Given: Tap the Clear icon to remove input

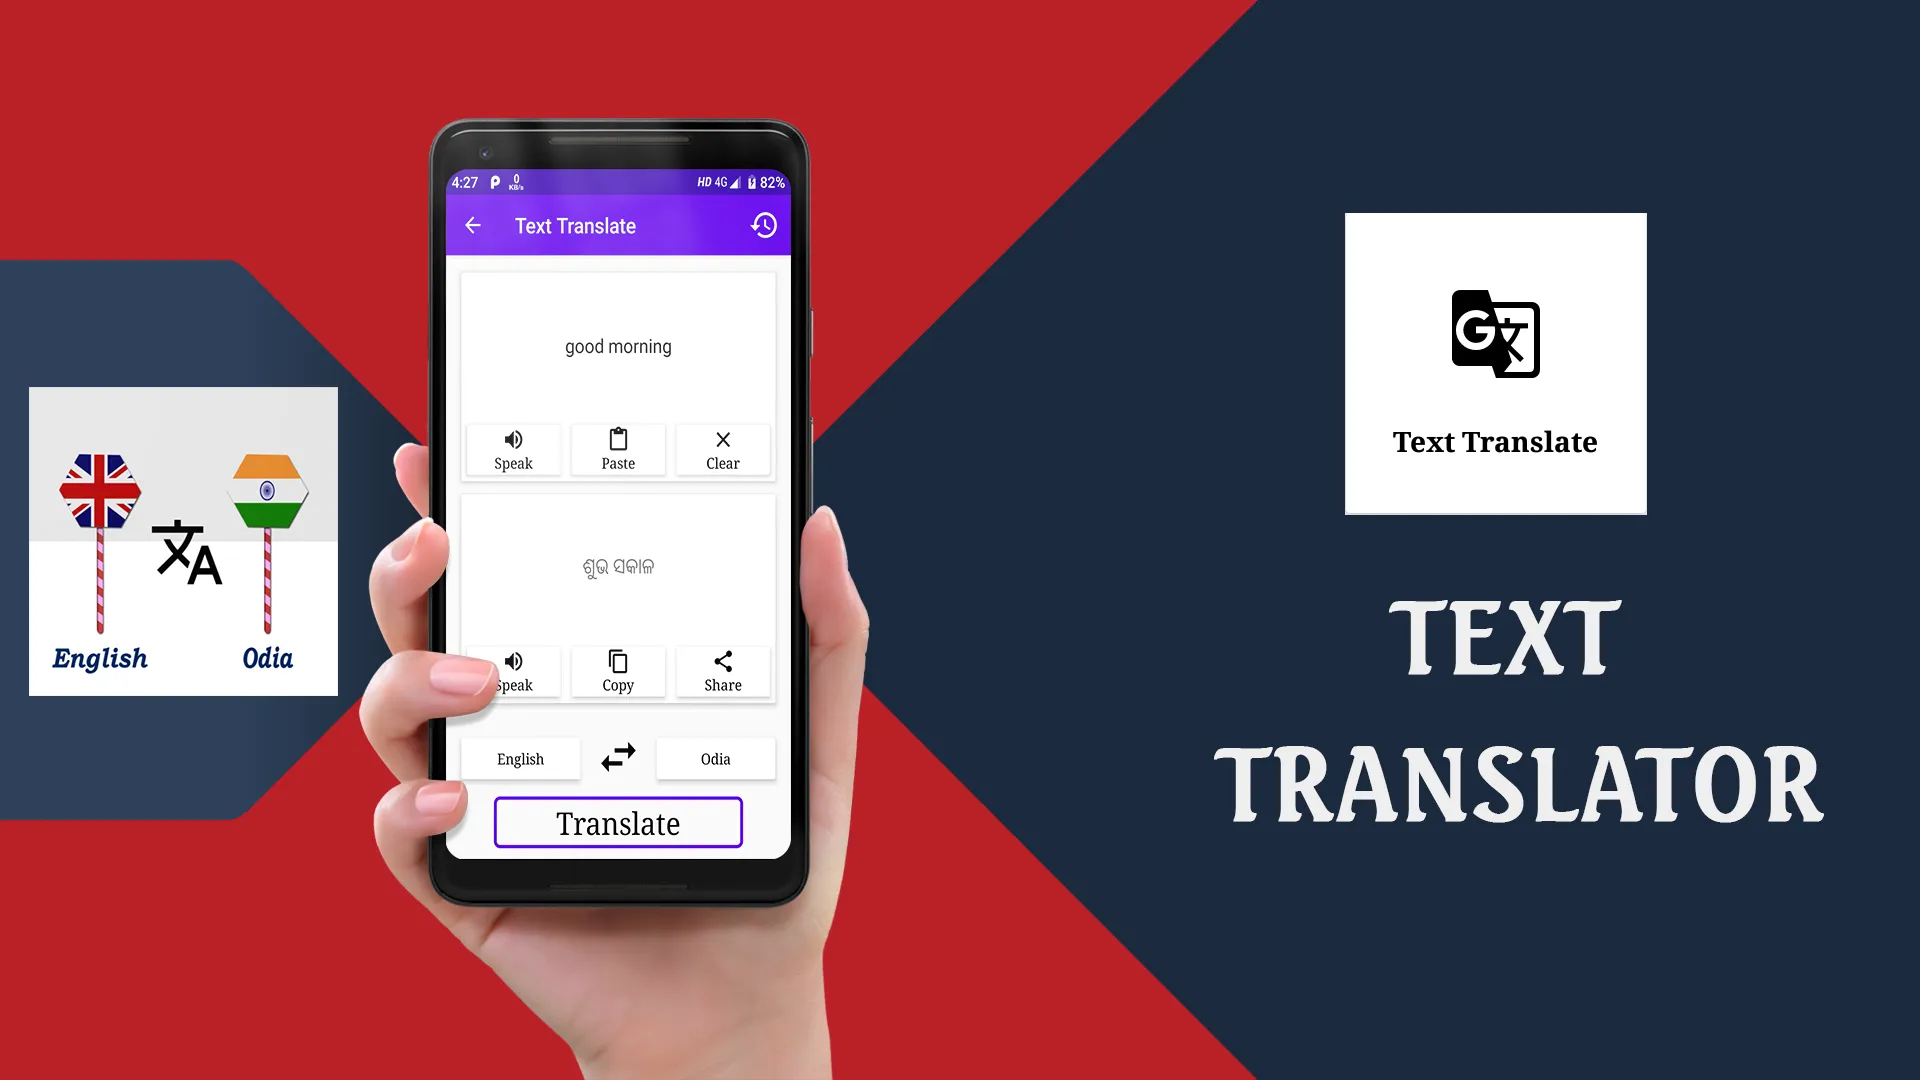Looking at the screenshot, I should pyautogui.click(x=723, y=448).
